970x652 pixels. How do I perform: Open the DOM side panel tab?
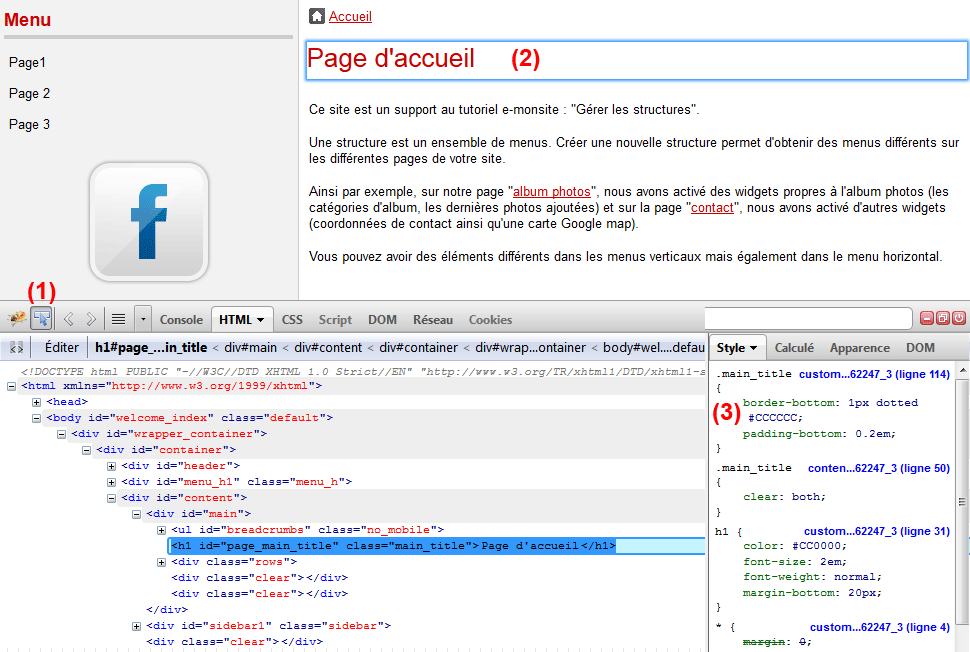921,348
